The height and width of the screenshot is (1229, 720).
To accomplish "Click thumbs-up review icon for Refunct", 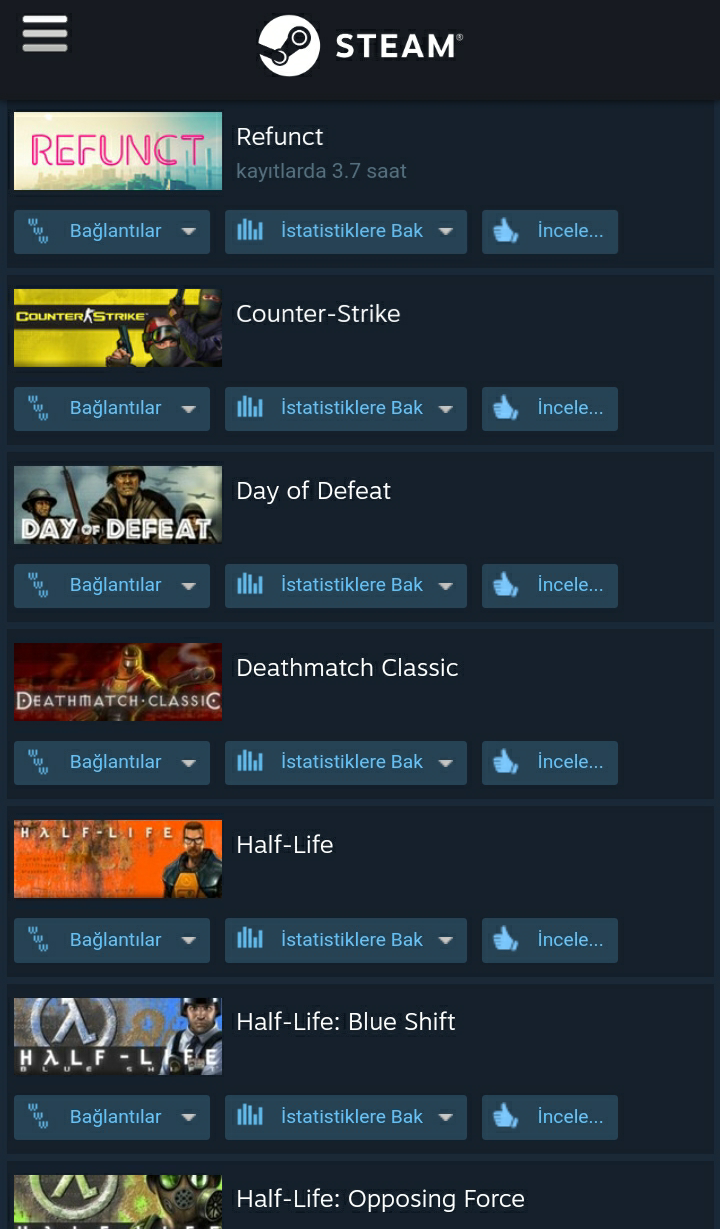I will [x=506, y=232].
